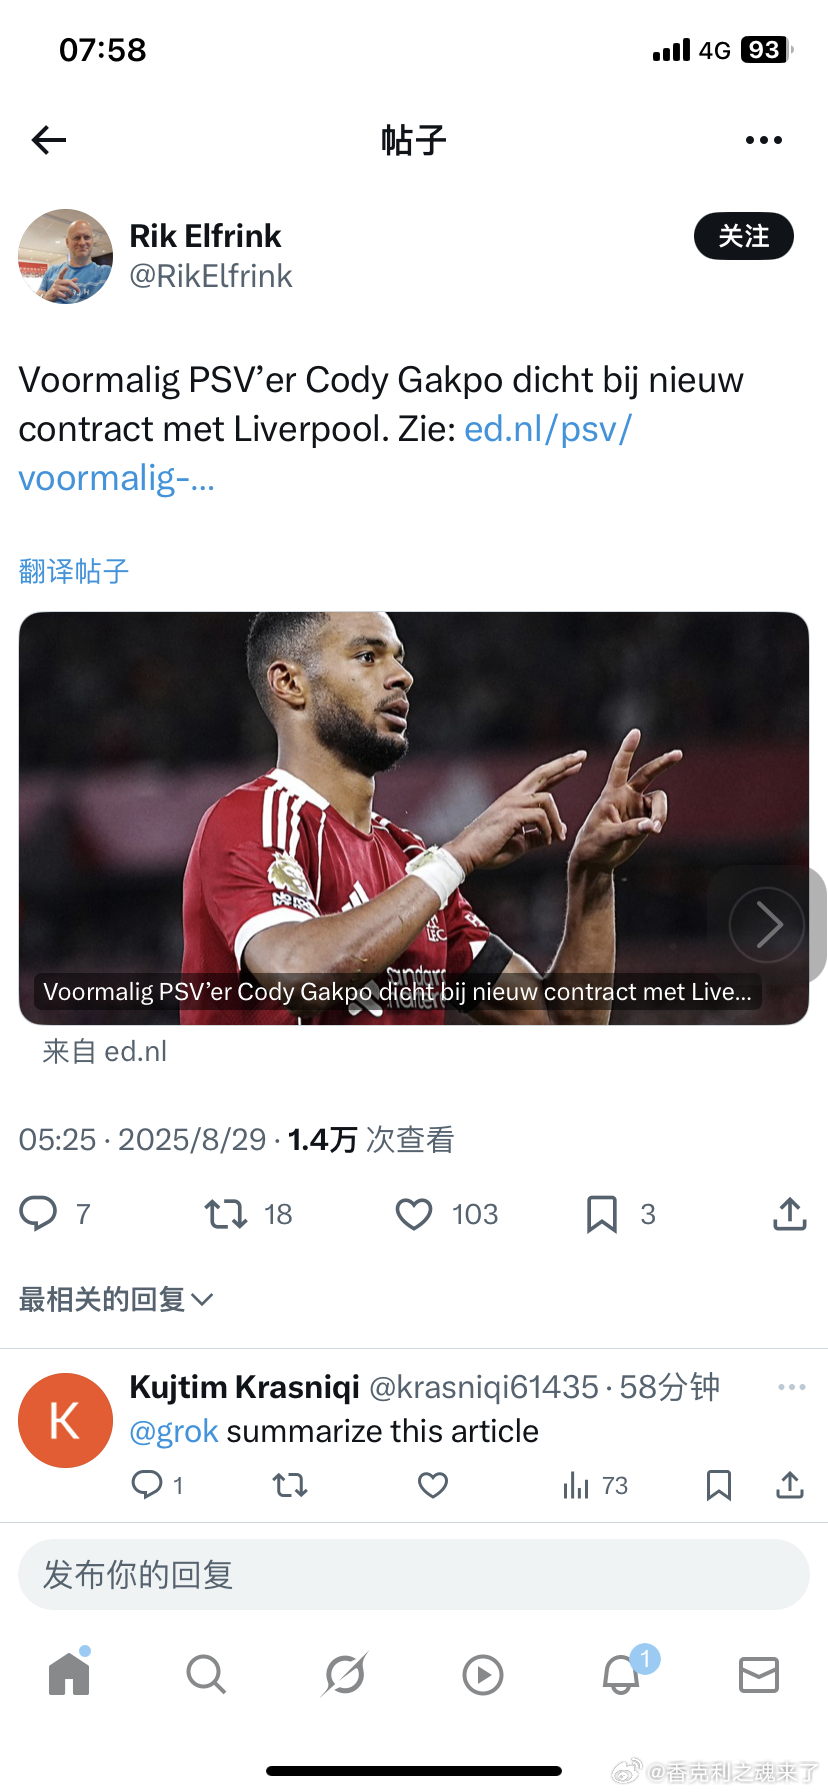
Task: Open the three-dots post options menu
Action: (x=764, y=140)
